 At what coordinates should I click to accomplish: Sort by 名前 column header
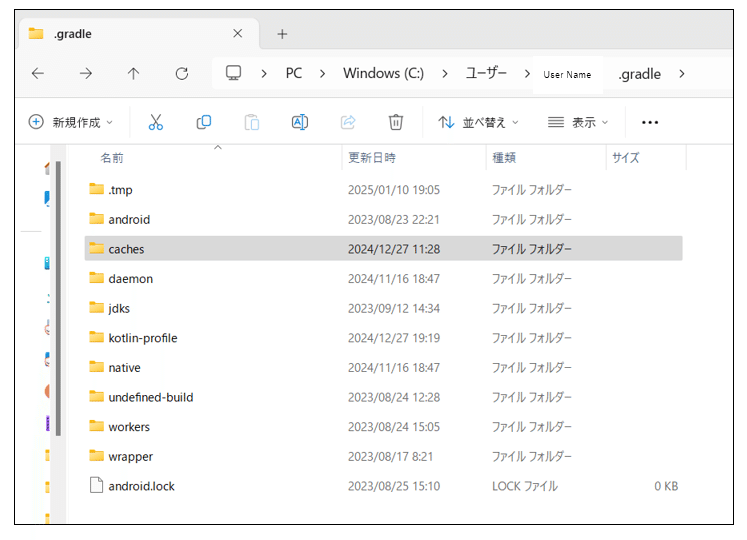tap(112, 158)
